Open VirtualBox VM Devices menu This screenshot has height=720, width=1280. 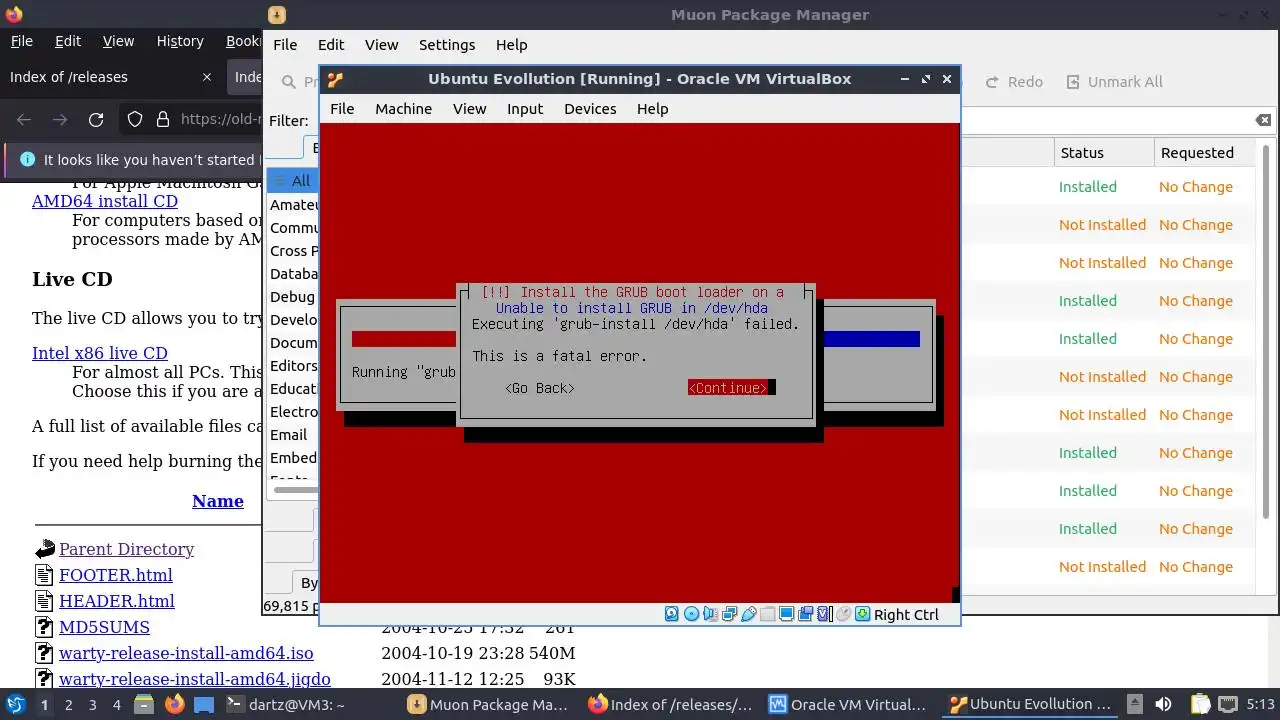coord(590,109)
